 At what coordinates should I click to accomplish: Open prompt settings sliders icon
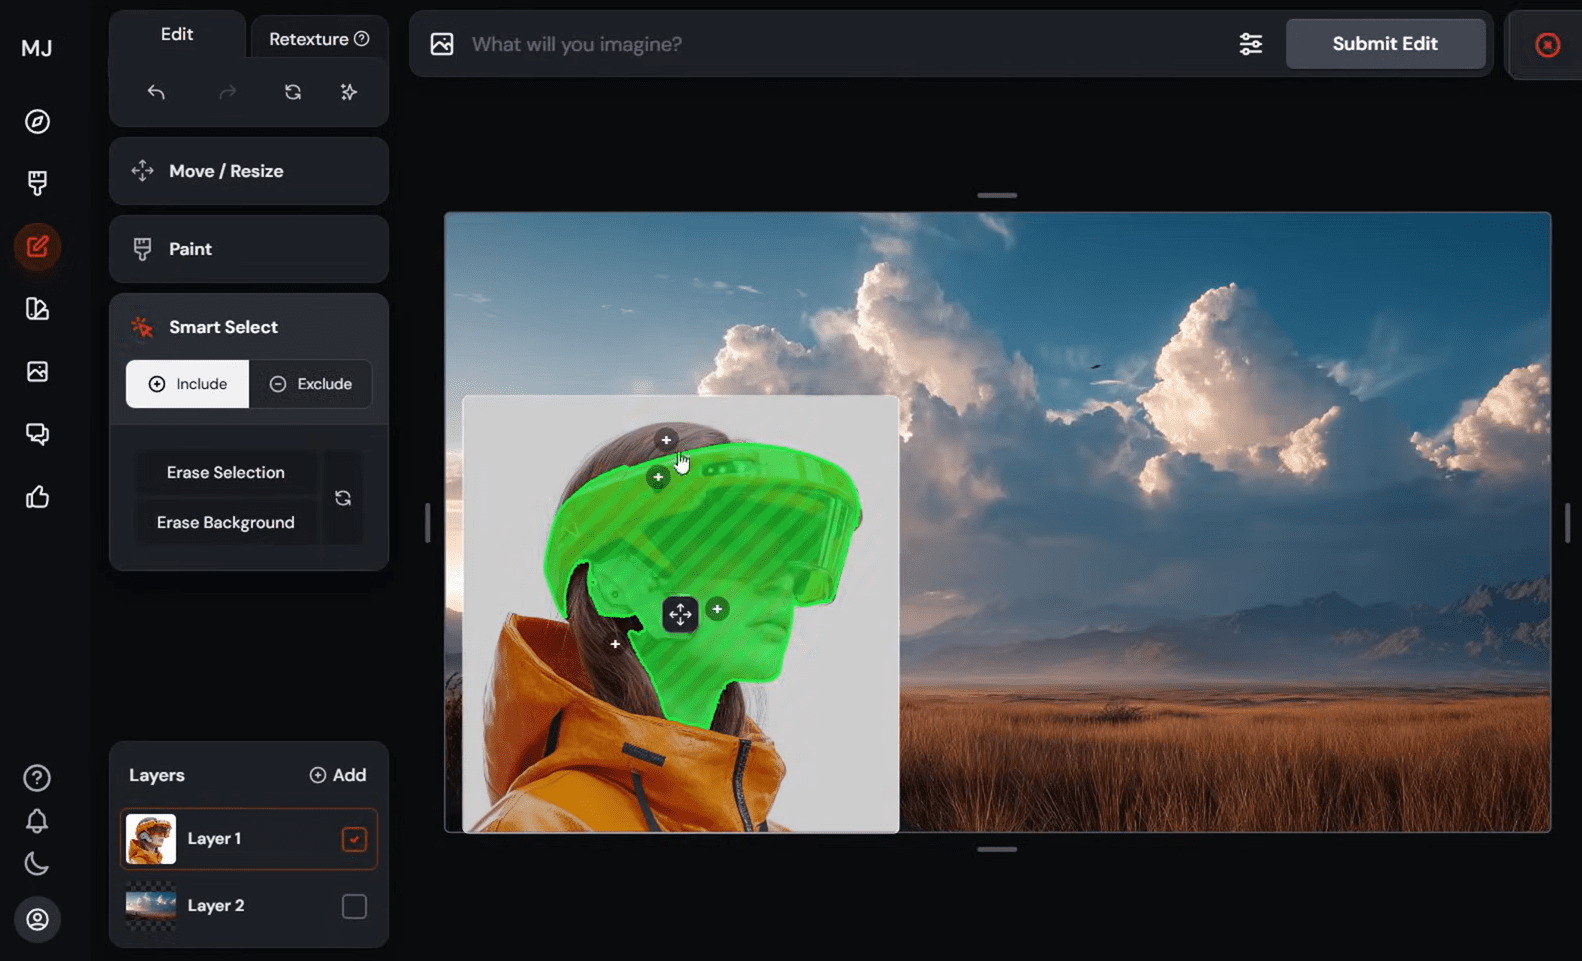coord(1250,44)
